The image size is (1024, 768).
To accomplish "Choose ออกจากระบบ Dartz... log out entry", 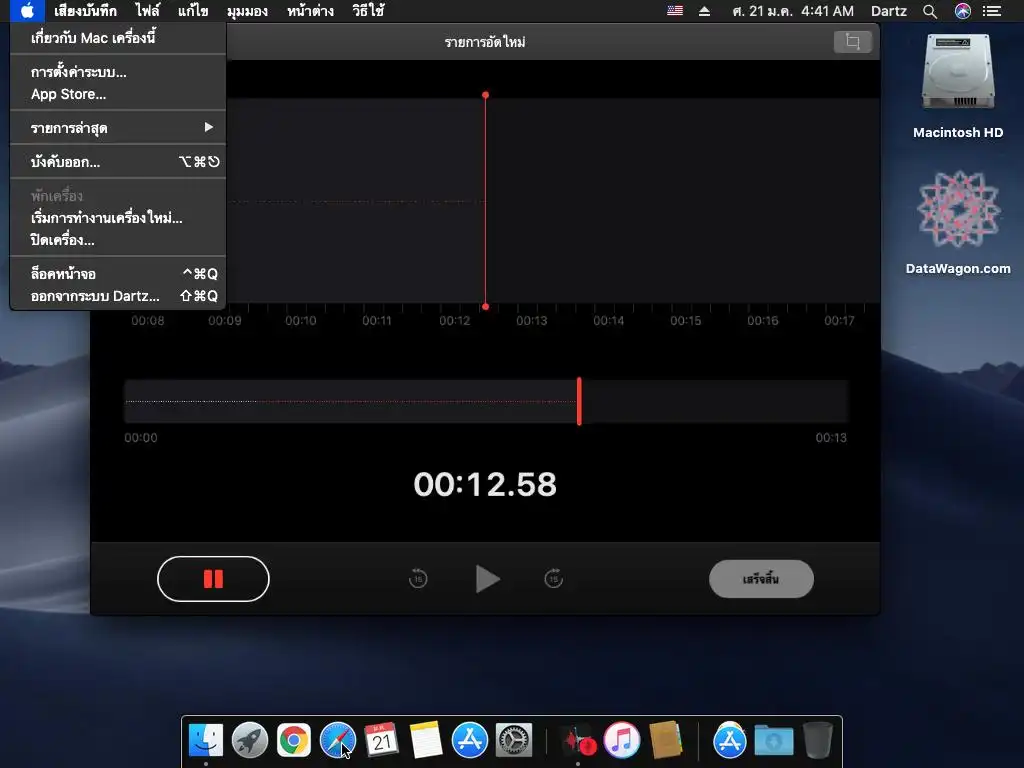I will pos(118,296).
